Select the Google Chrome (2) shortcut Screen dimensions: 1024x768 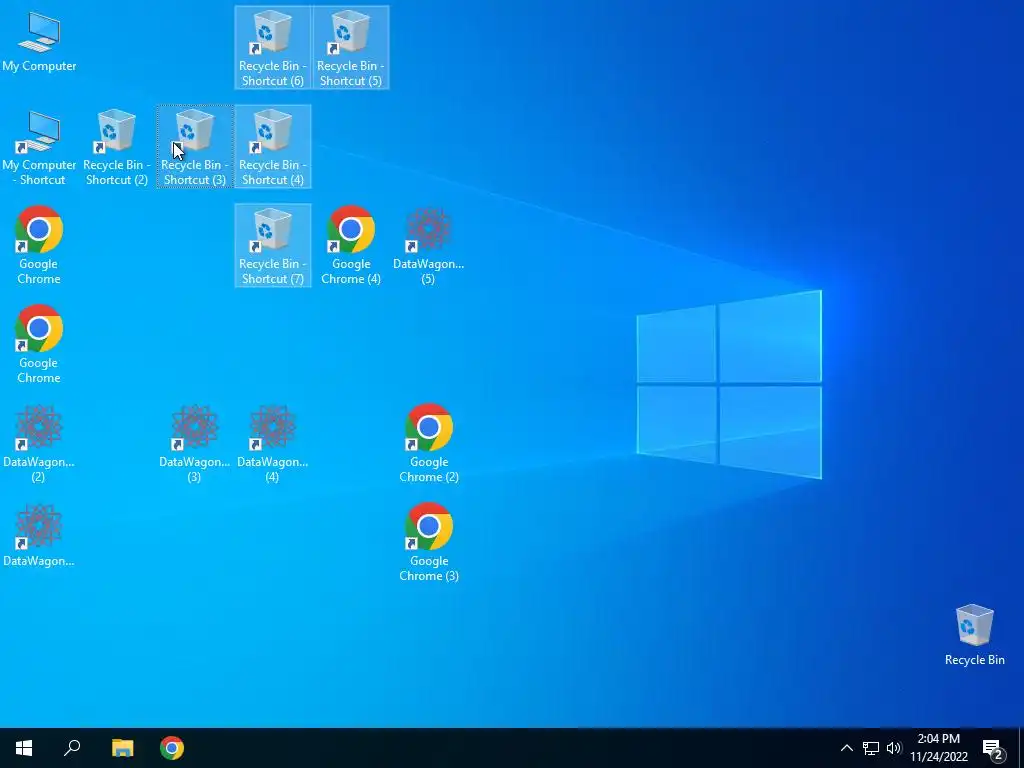[x=429, y=443]
